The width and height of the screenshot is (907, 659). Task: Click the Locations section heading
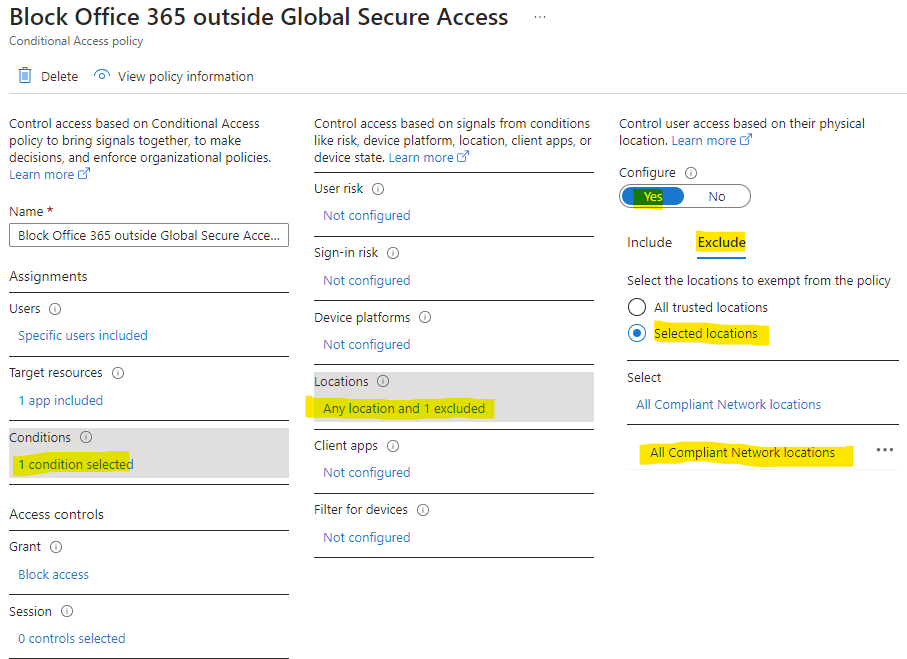(x=341, y=382)
